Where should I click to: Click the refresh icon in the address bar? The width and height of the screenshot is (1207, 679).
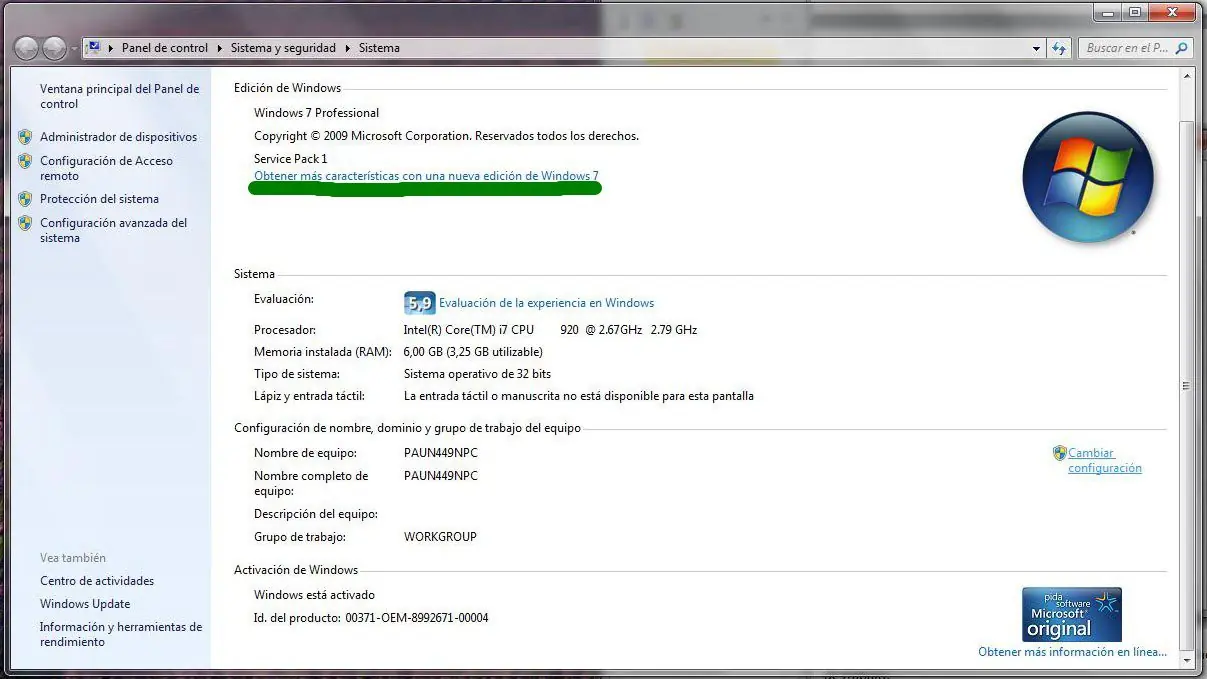coord(1059,47)
